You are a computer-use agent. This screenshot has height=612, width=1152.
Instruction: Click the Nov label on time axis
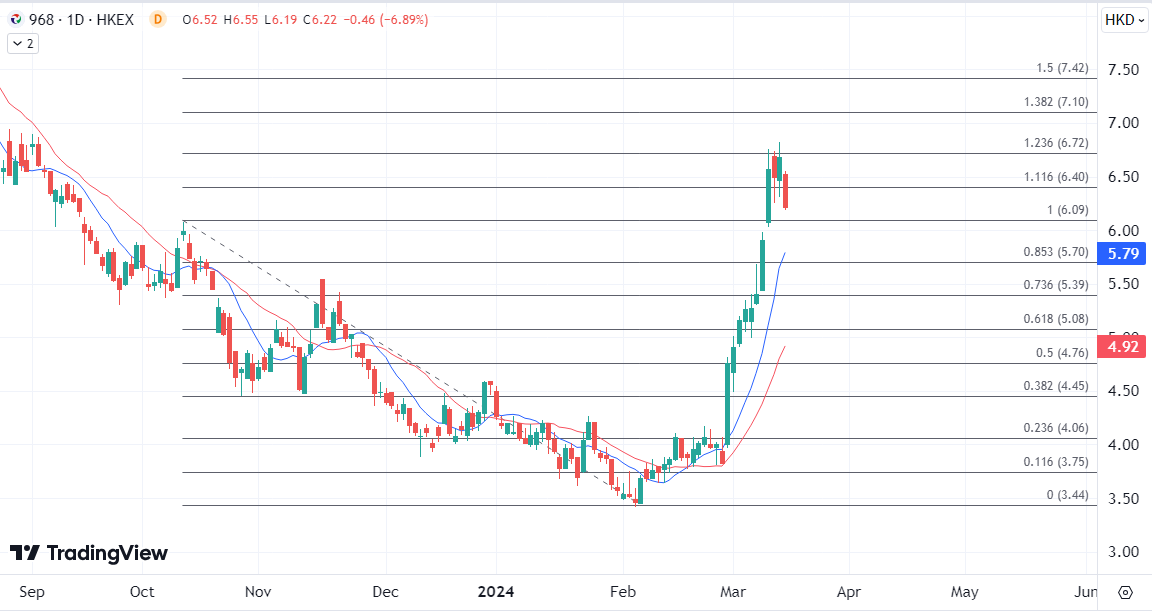258,592
